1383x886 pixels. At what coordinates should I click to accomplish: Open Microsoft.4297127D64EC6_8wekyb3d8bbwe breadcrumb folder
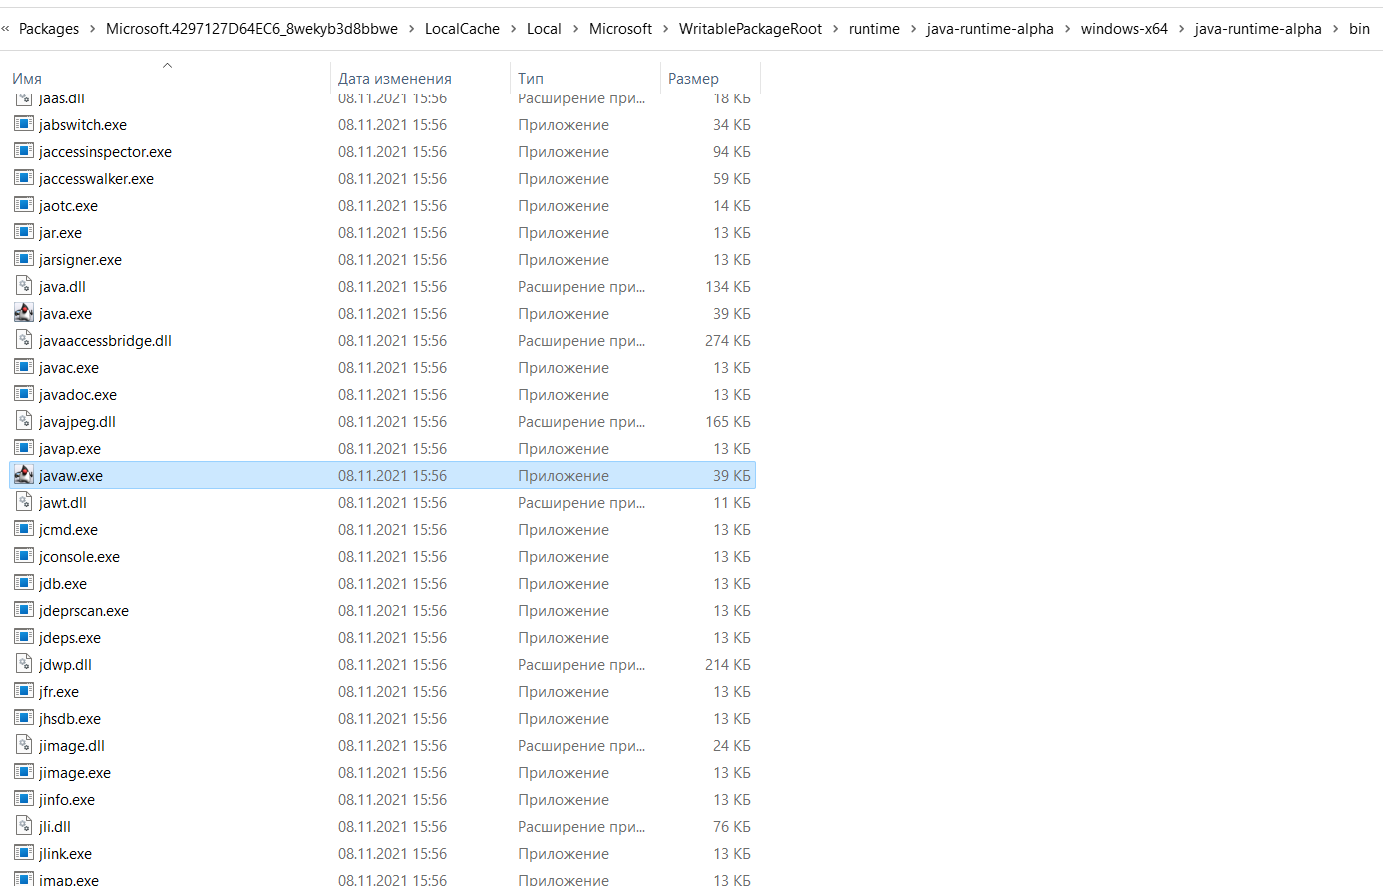(x=252, y=29)
